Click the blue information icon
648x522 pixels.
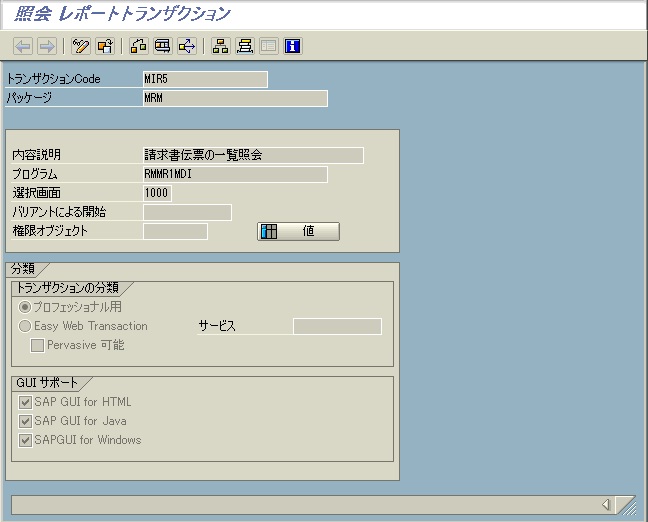293,46
